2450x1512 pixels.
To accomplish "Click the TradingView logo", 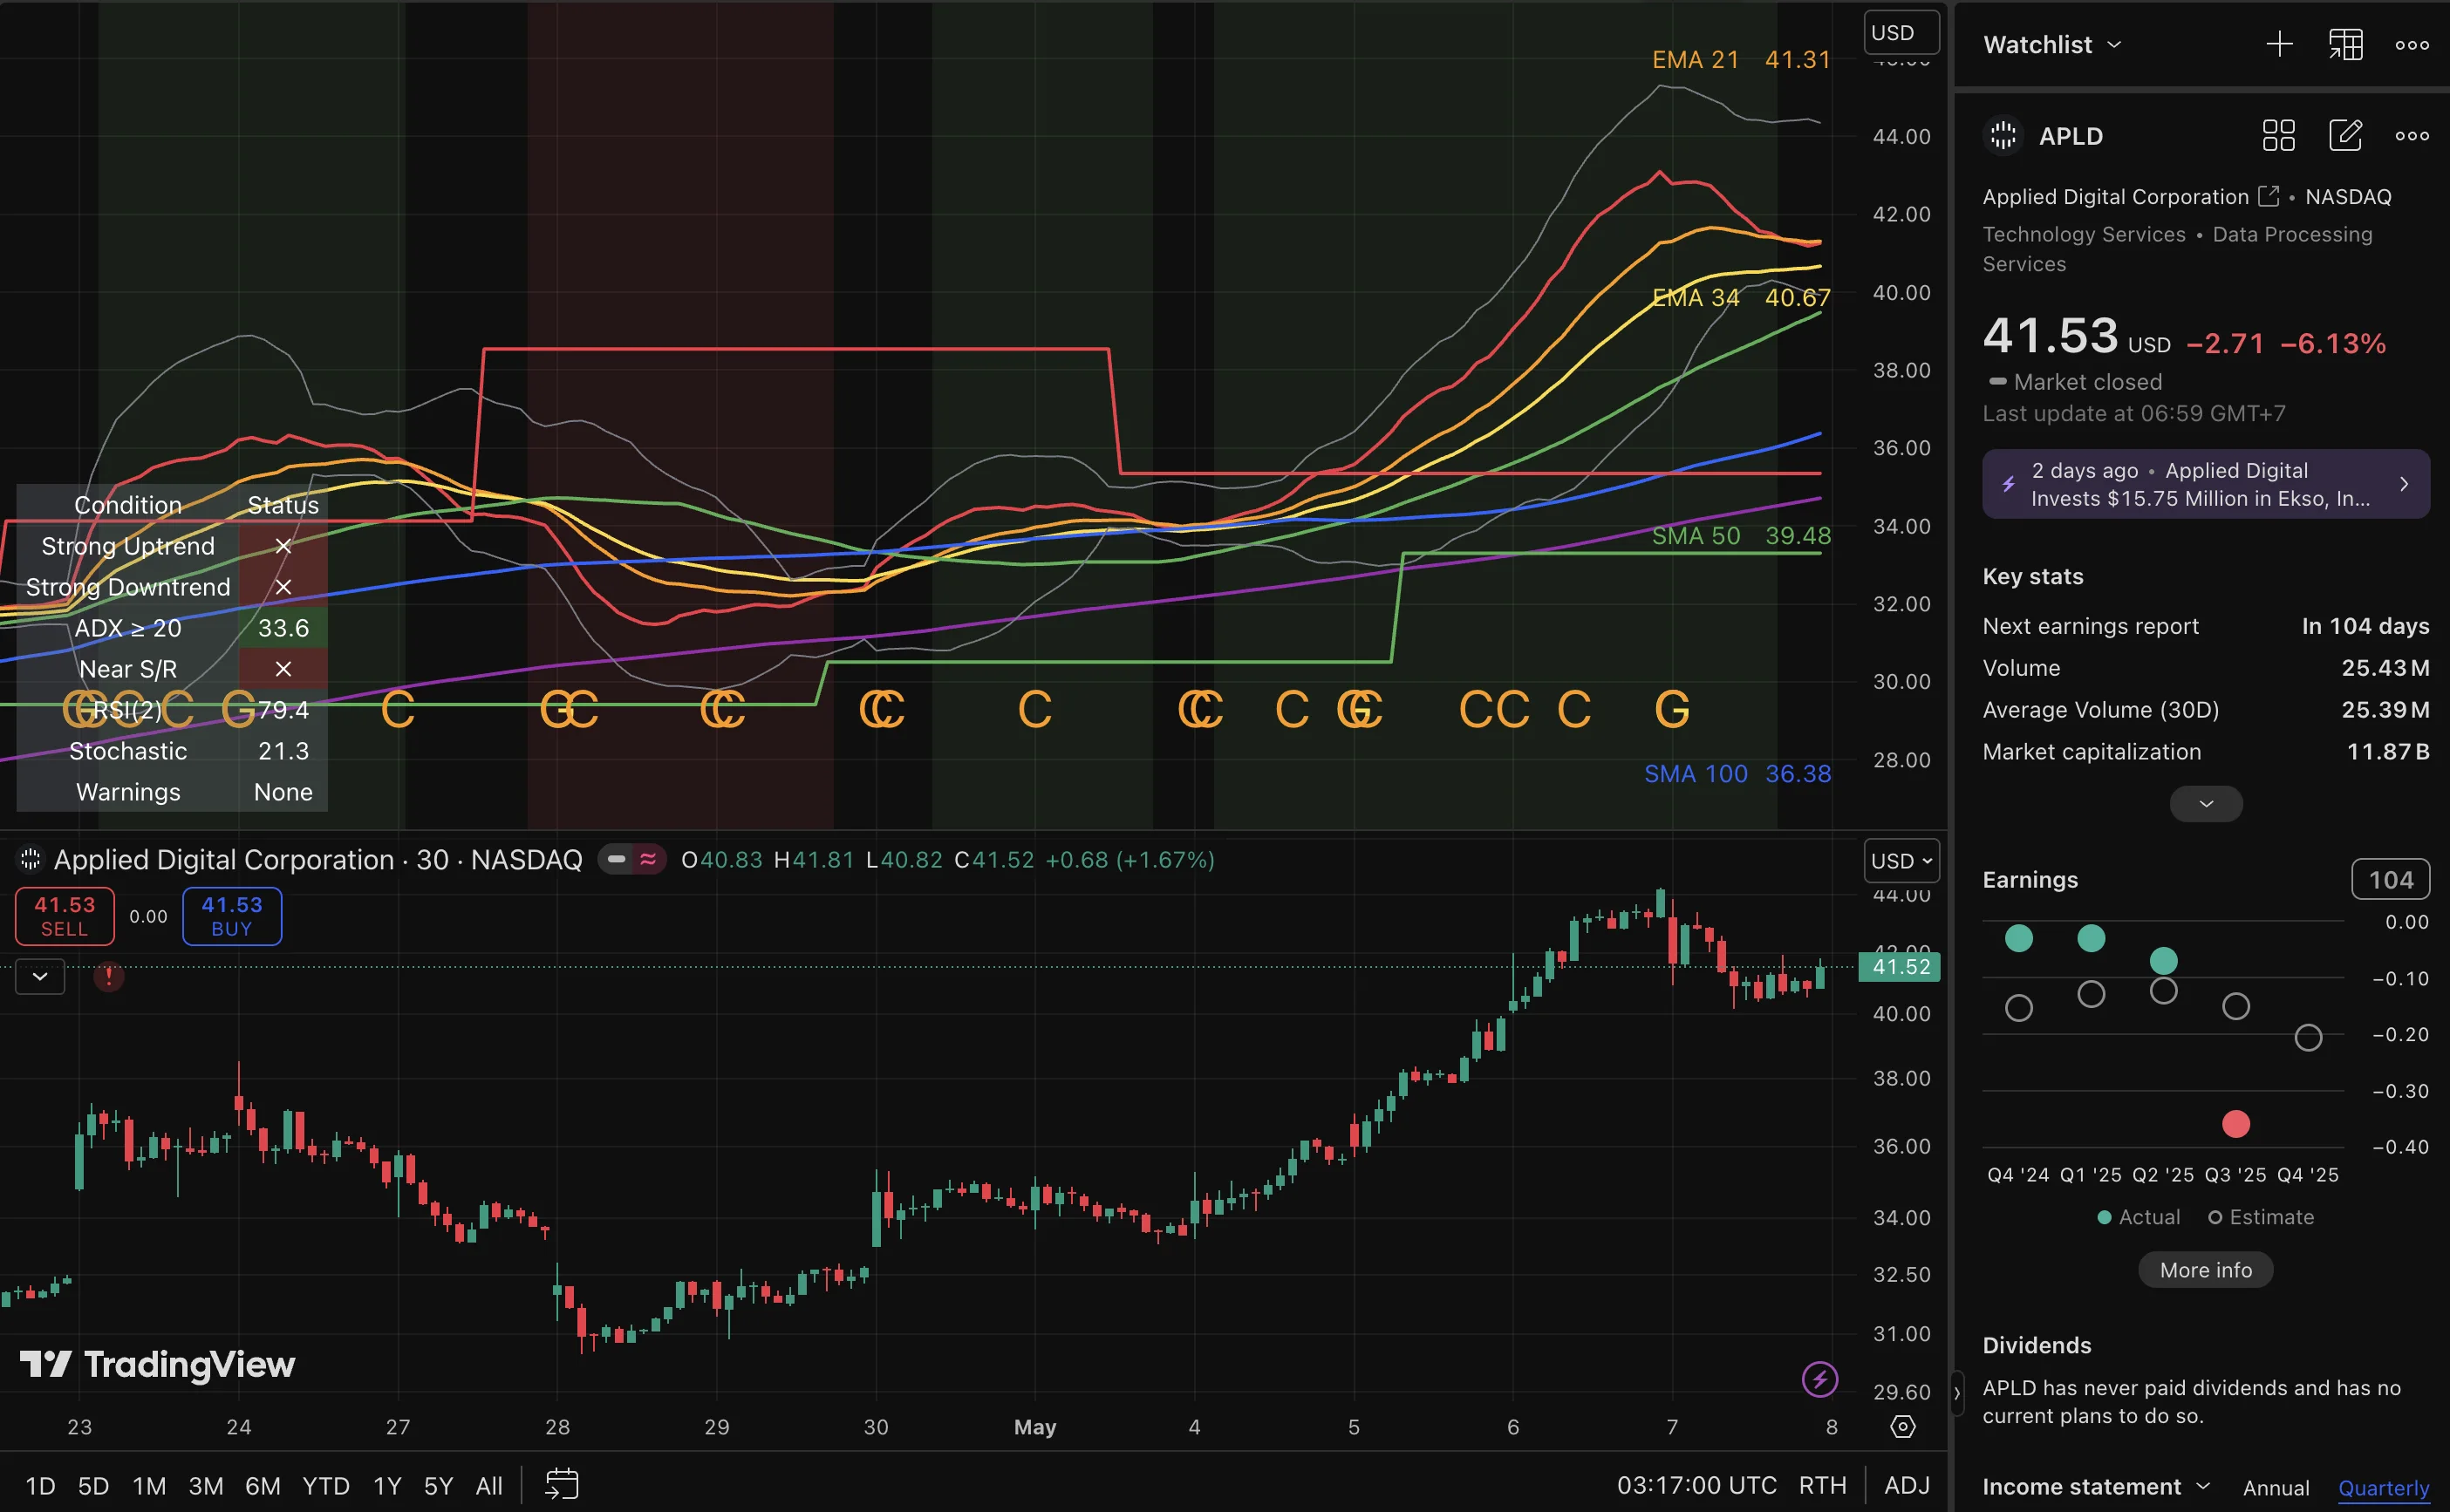I will coord(158,1364).
